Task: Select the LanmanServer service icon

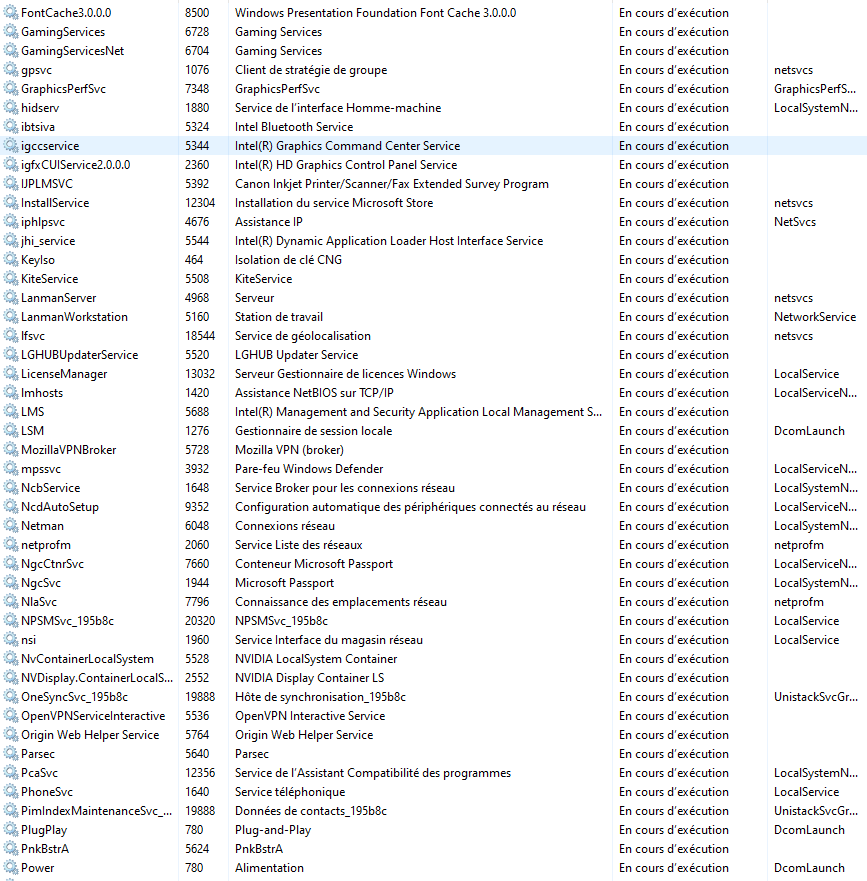Action: 11,298
